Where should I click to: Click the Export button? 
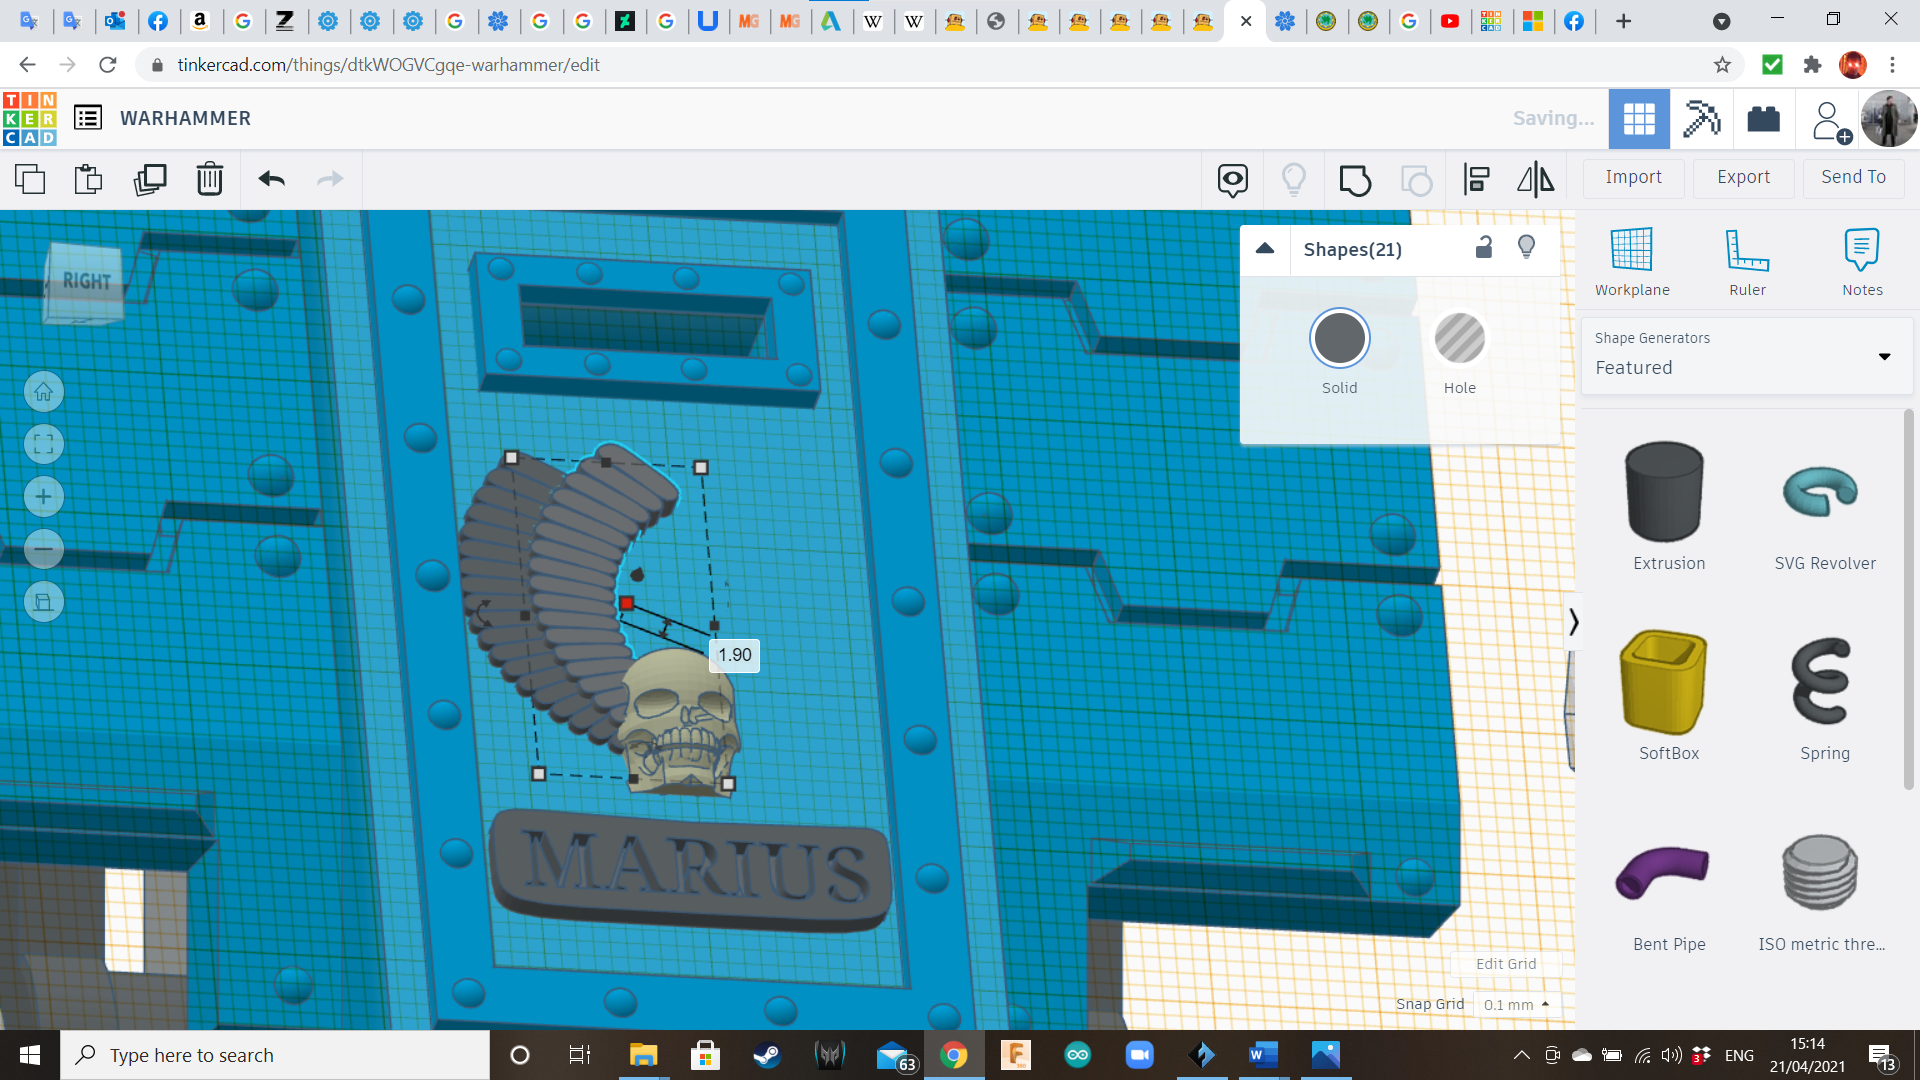pyautogui.click(x=1743, y=177)
